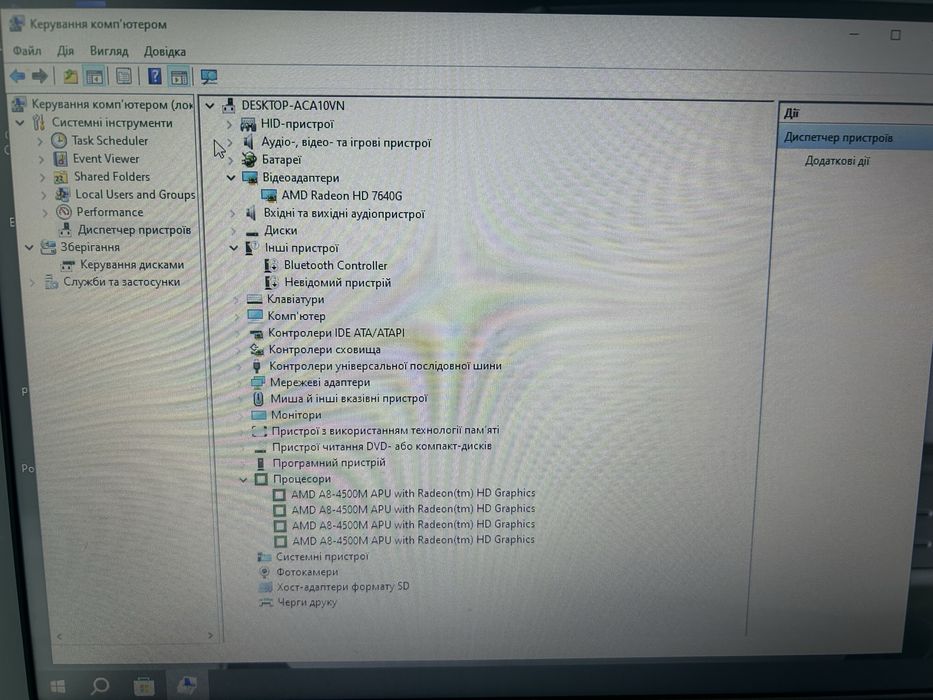Viewport: 933px width, 700px height.
Task: Select Диспетчер пристроїв in left tree
Action: coord(134,230)
